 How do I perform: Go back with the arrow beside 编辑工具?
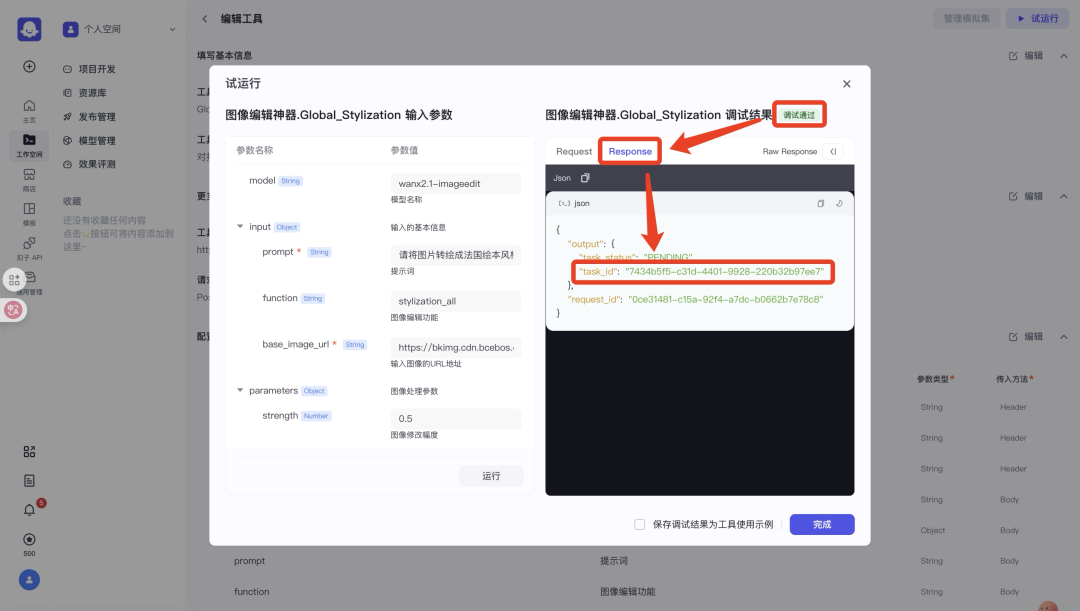click(x=205, y=19)
